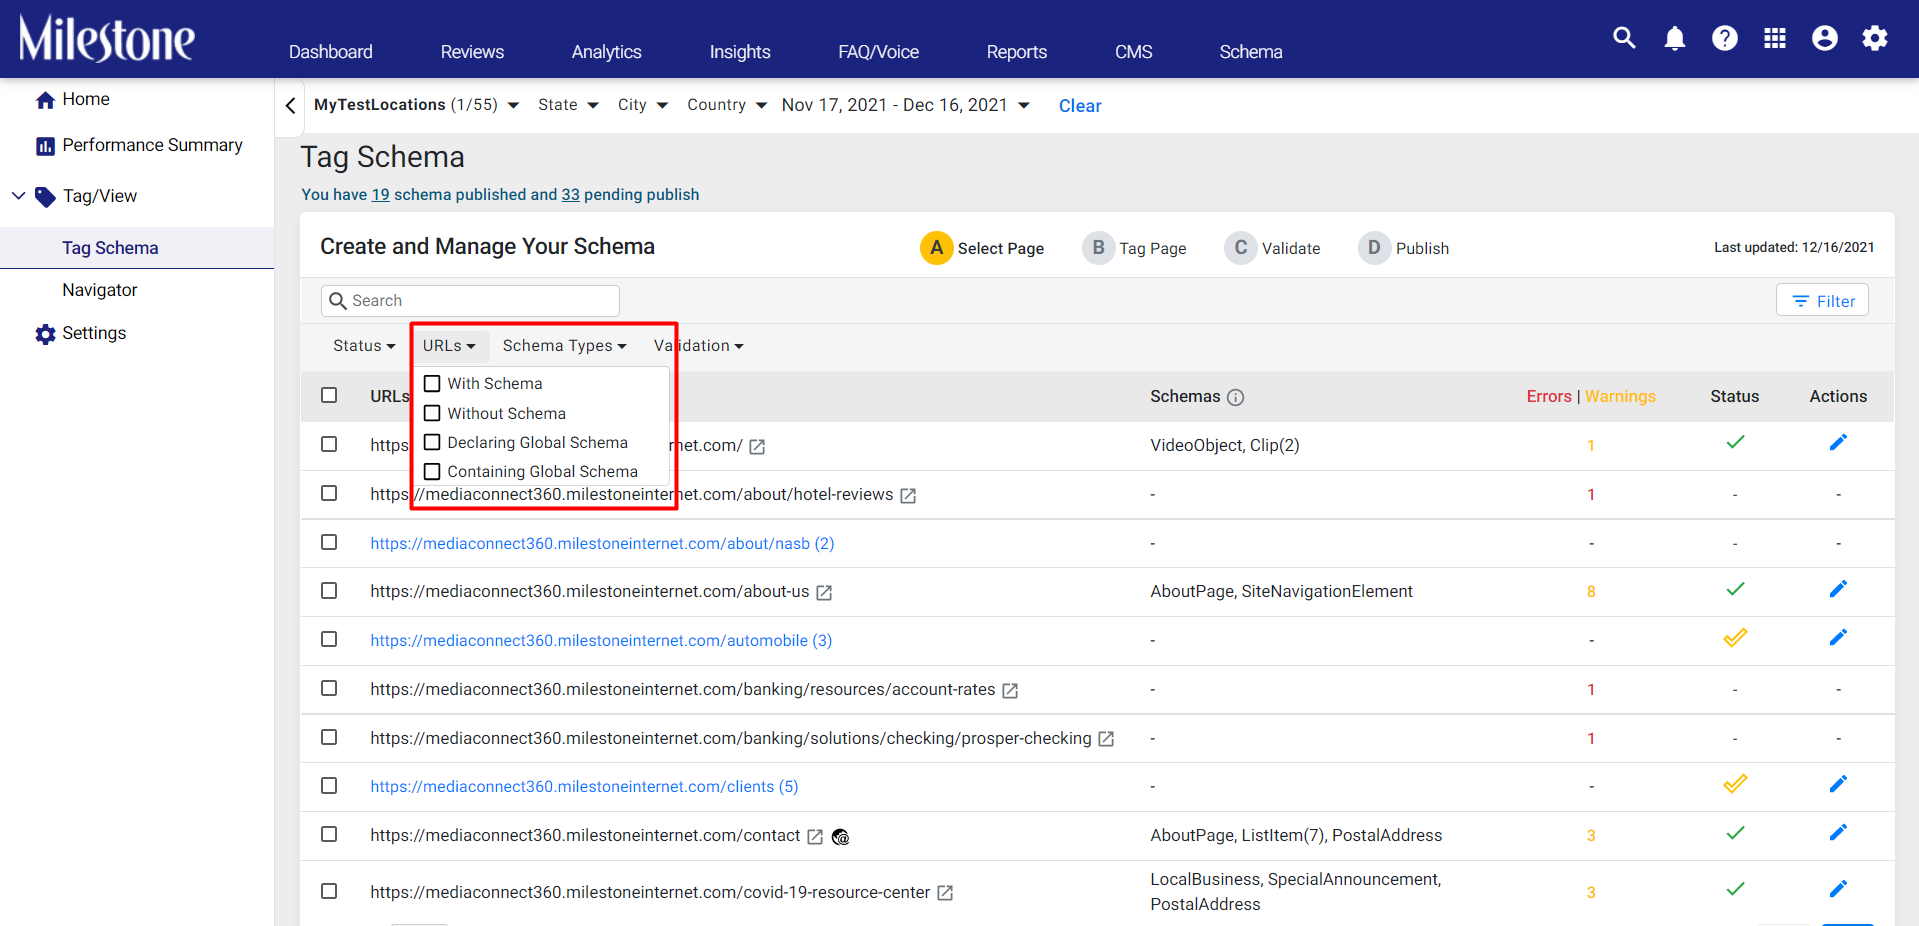Click the Performance Summary chart icon
Screen dimensions: 1919x926
point(45,146)
